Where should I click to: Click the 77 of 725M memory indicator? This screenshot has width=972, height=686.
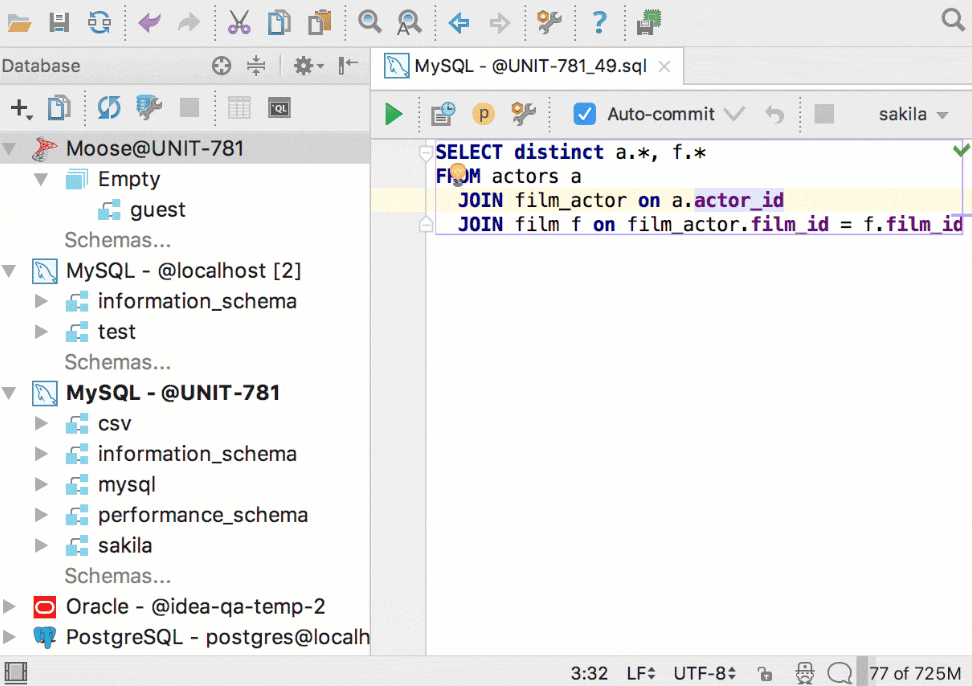(915, 673)
